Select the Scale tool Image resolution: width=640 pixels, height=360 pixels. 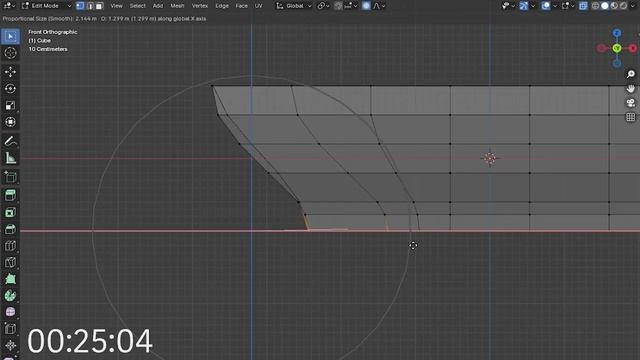(10, 105)
